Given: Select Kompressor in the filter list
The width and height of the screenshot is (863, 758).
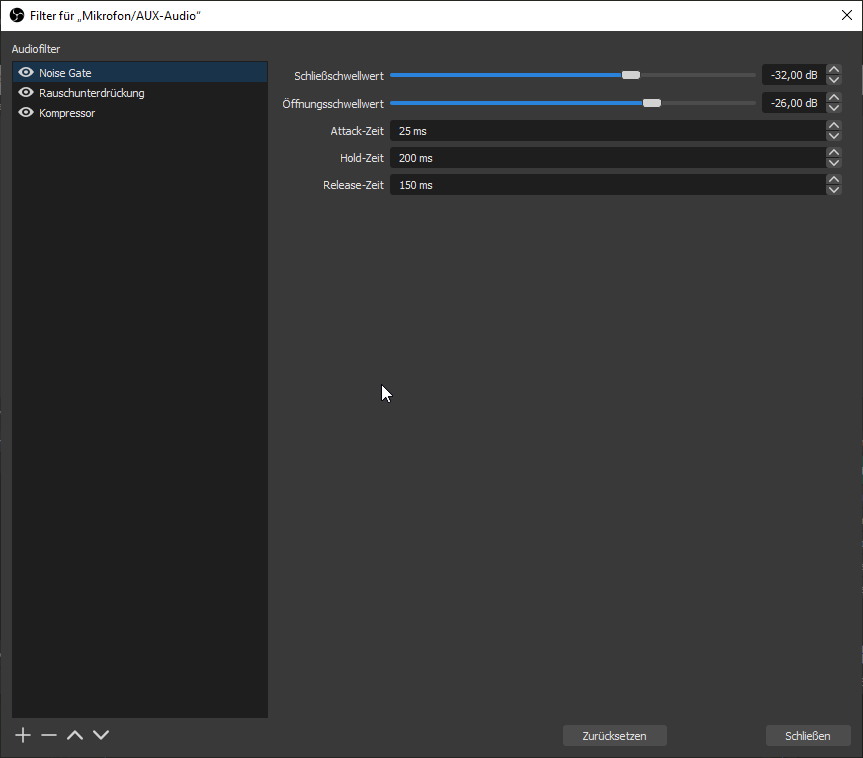Looking at the screenshot, I should coord(67,113).
